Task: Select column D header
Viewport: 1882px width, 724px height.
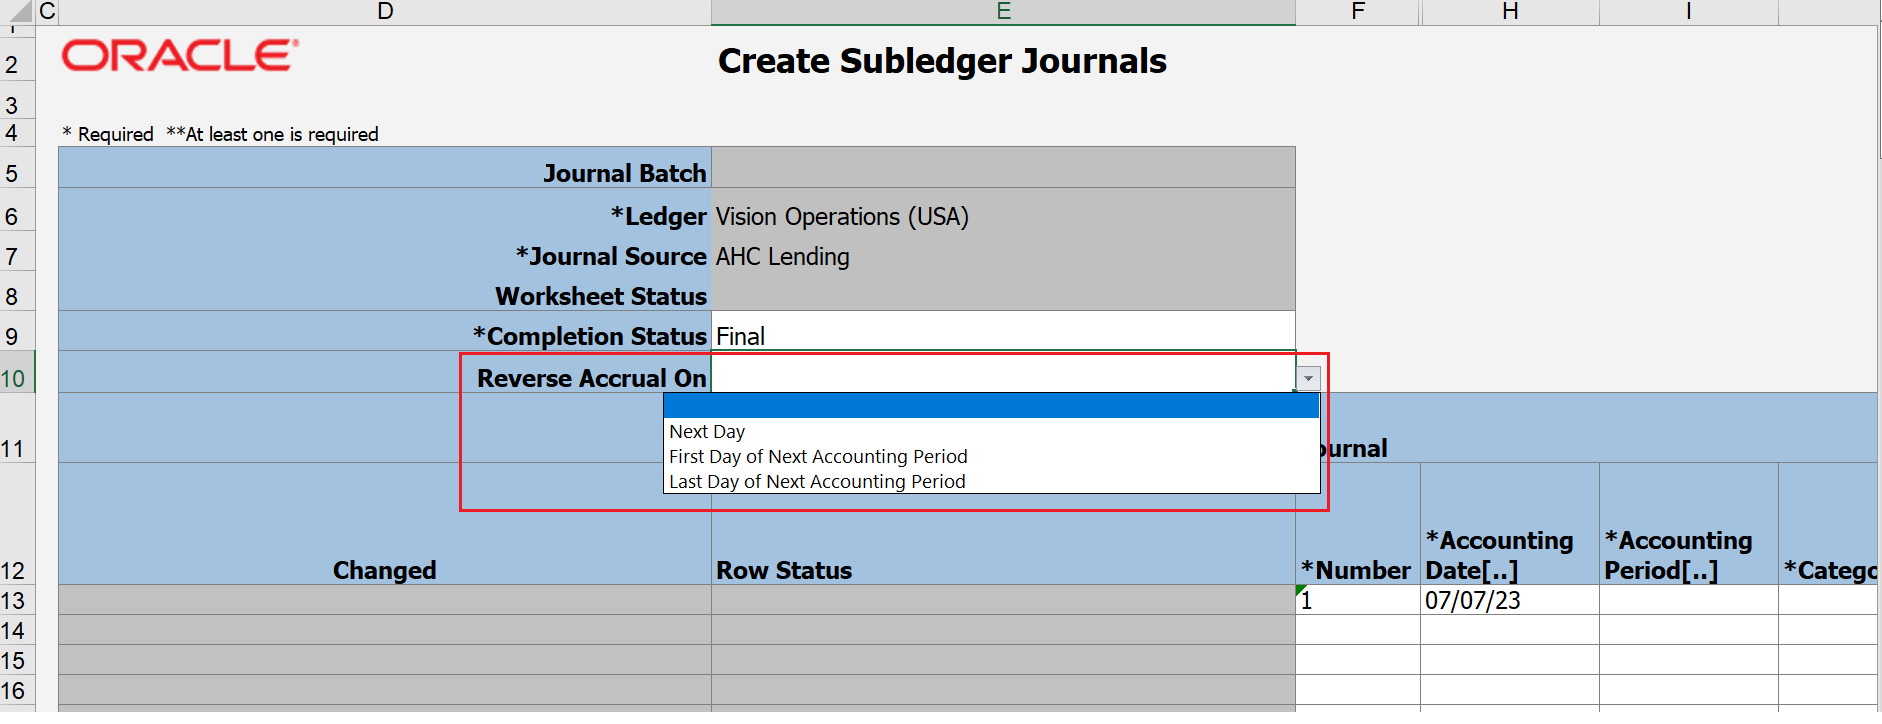Action: [x=385, y=12]
